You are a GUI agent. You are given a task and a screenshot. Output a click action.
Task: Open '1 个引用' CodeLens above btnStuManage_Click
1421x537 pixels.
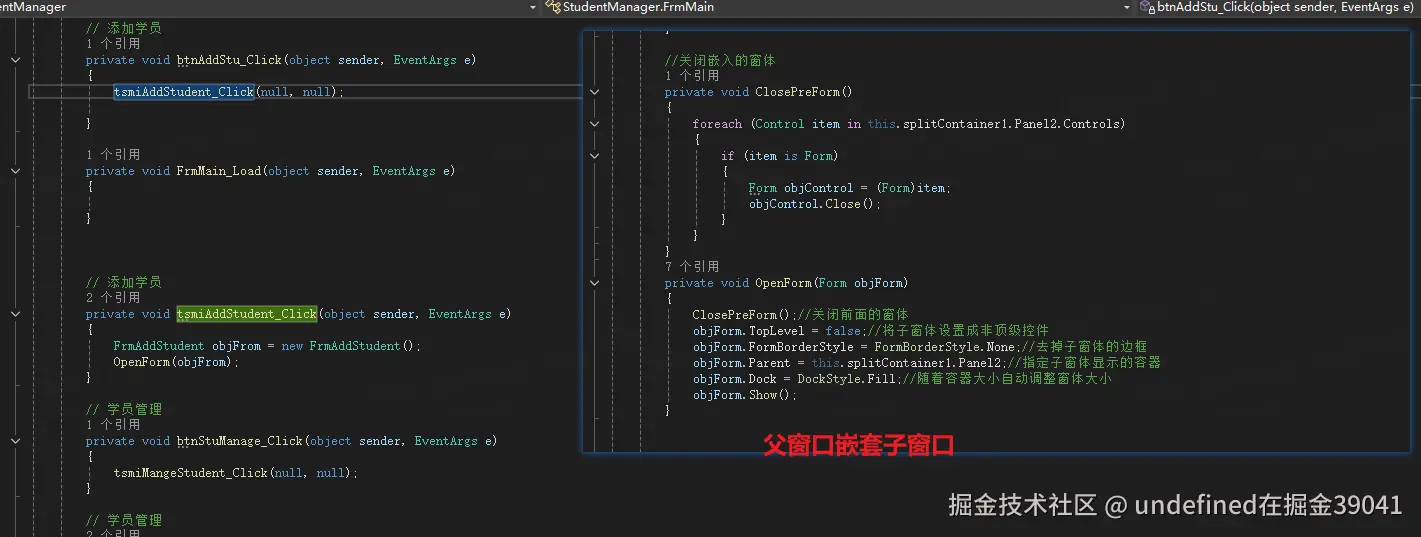(x=113, y=425)
